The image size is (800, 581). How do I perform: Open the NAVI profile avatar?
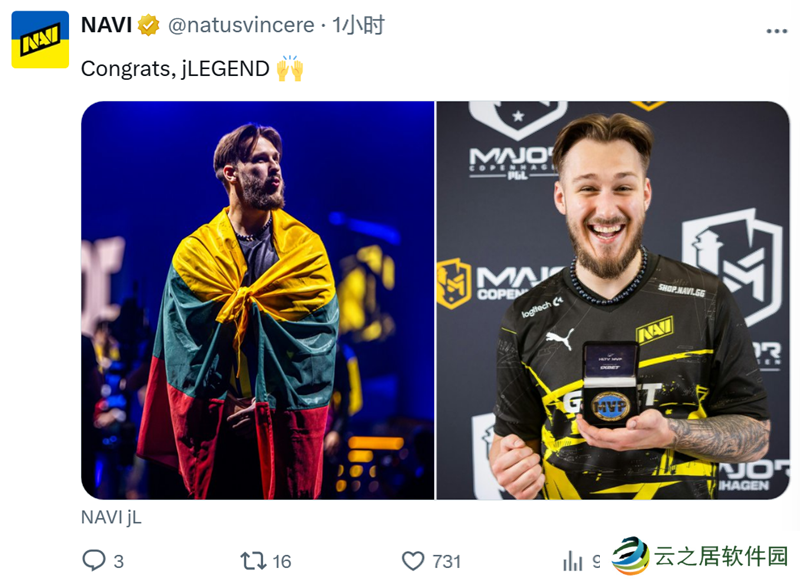pyautogui.click(x=40, y=39)
